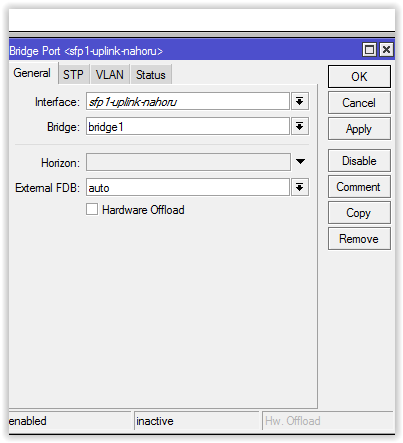Disable this bridge port

point(359,161)
